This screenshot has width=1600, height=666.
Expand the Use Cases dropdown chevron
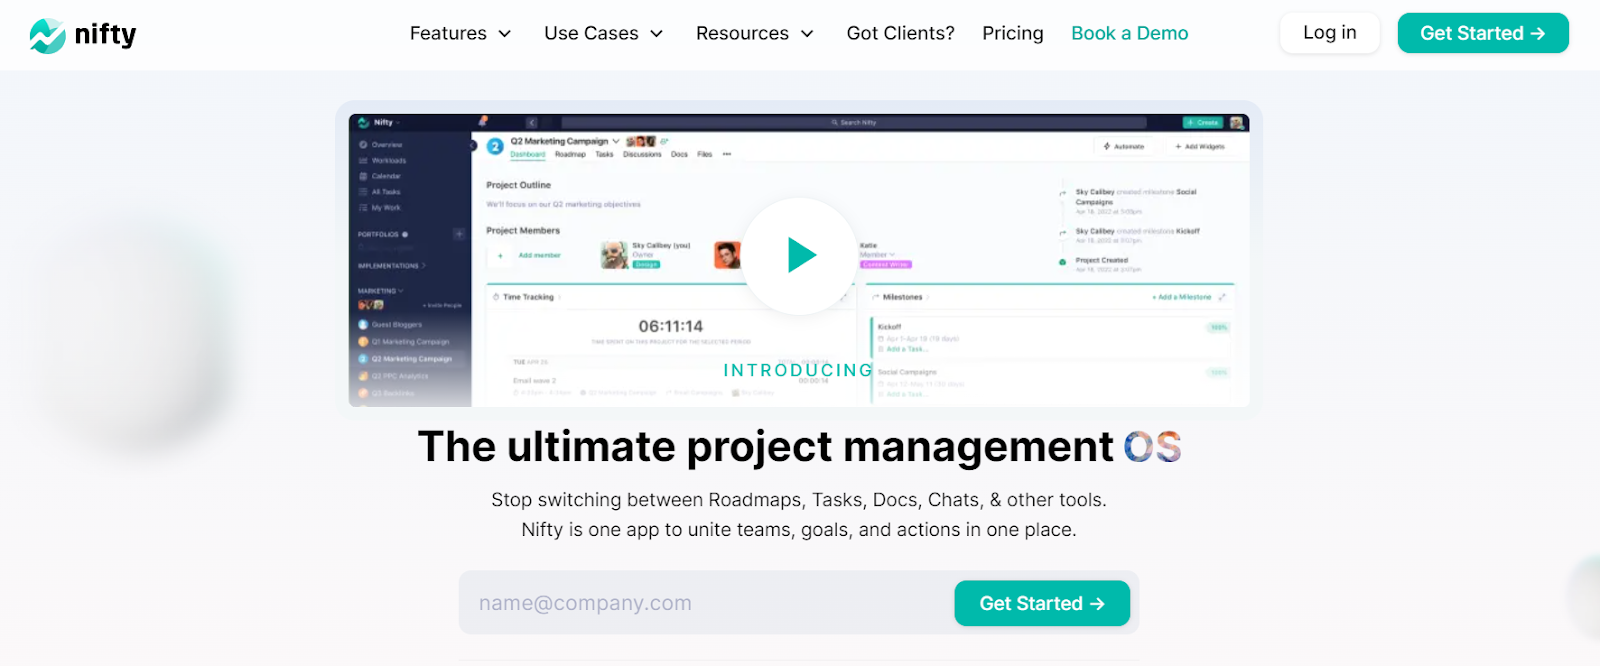click(x=657, y=34)
